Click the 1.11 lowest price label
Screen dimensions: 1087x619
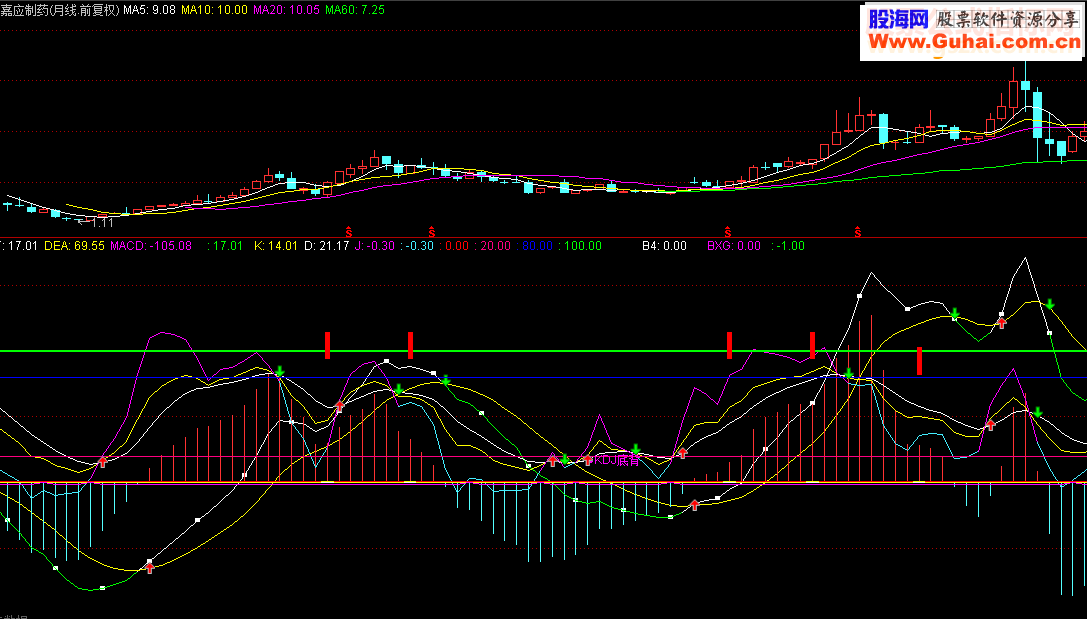pyautogui.click(x=102, y=223)
